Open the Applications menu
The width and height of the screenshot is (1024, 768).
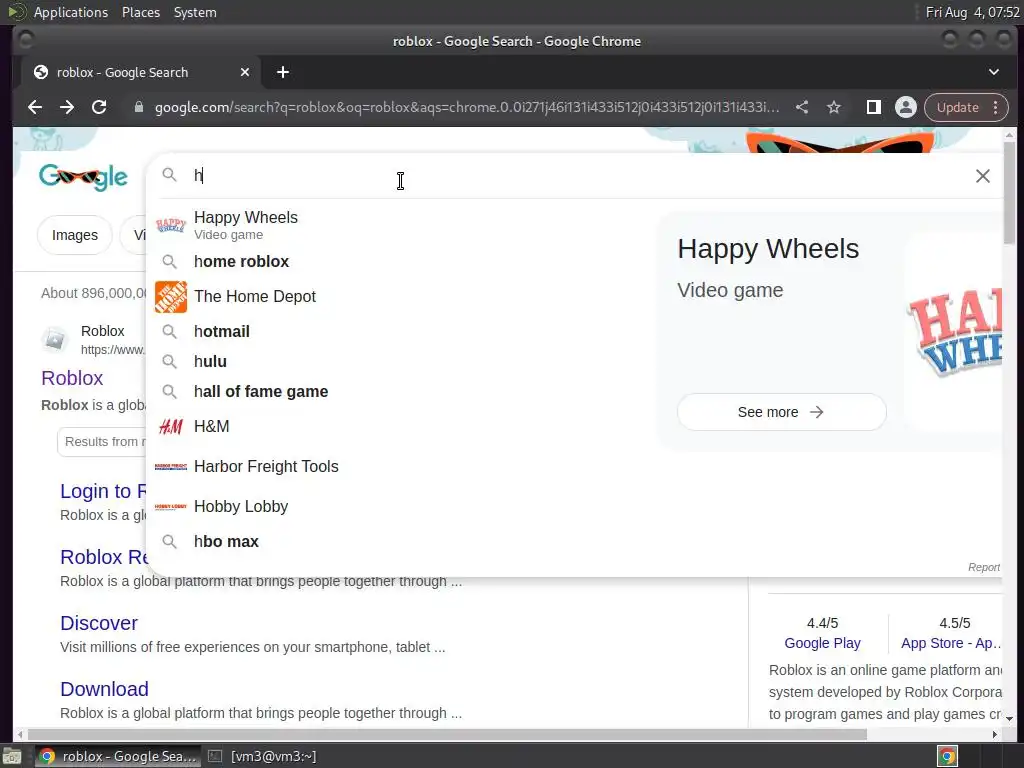pos(71,12)
